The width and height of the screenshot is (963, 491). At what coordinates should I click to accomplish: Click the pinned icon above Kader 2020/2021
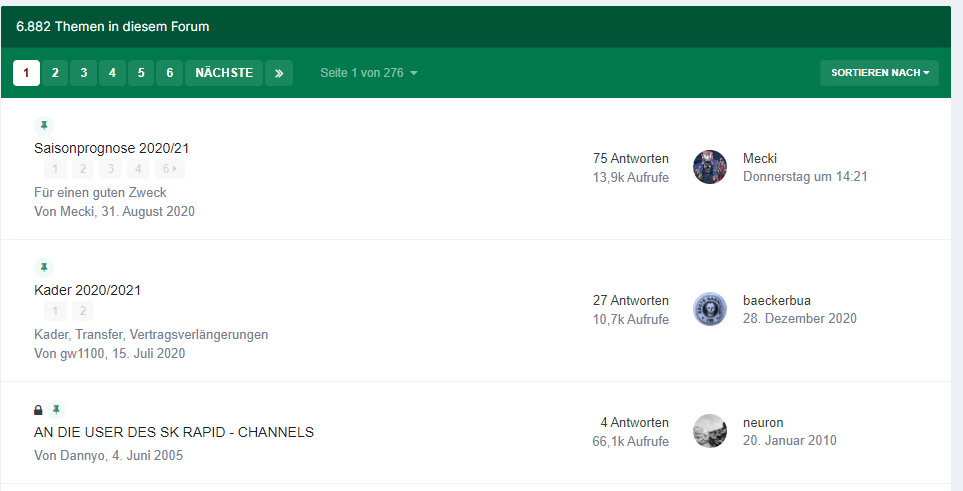coord(43,267)
